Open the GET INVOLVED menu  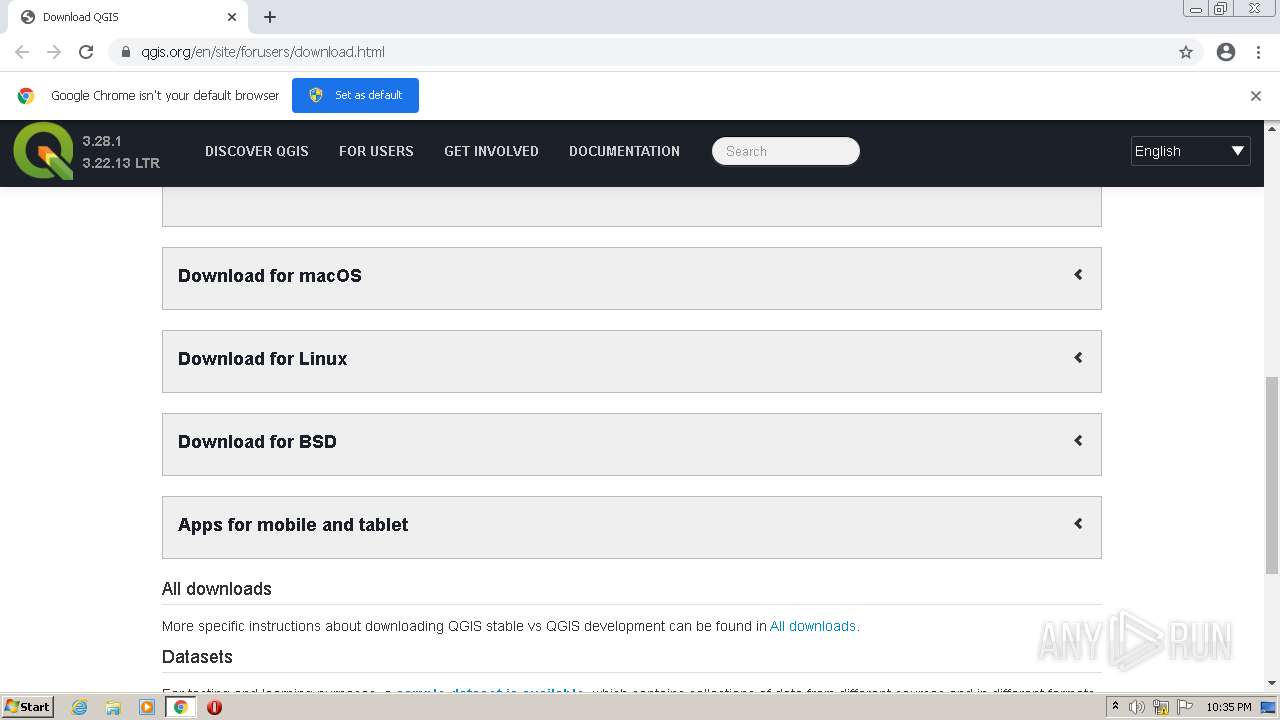[491, 151]
